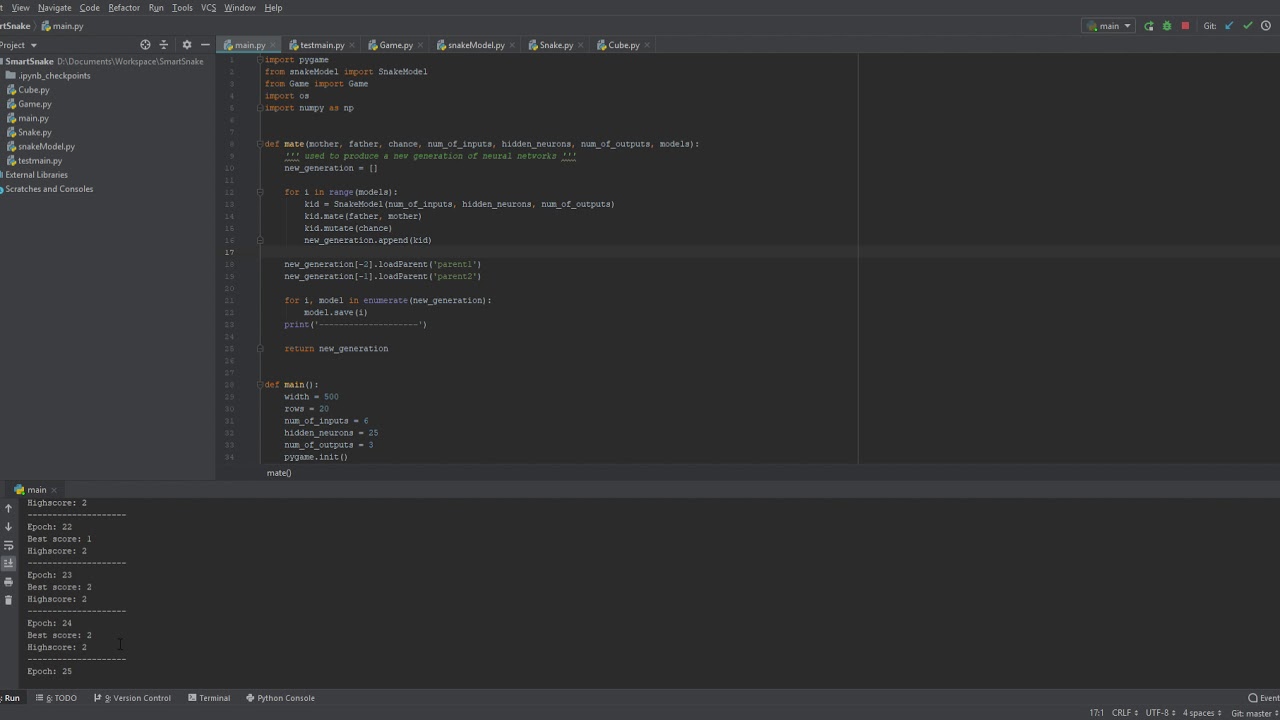The width and height of the screenshot is (1280, 720).
Task: Select Game.py in the Project tree
Action: 35,104
